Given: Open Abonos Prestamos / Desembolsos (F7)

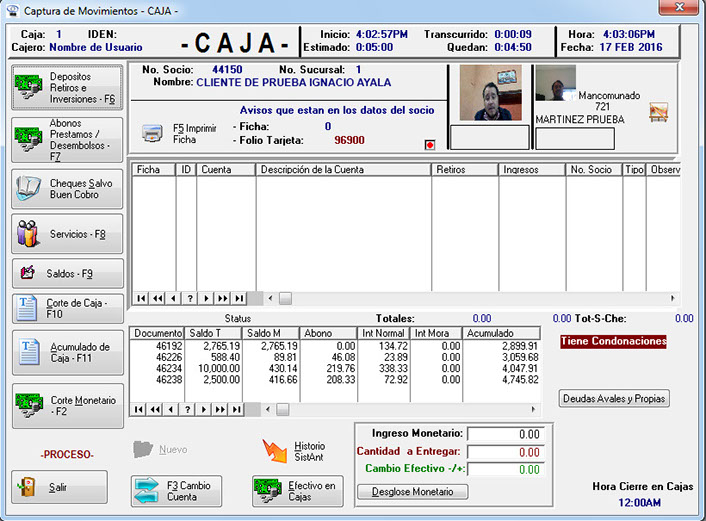Looking at the screenshot, I should (x=67, y=141).
